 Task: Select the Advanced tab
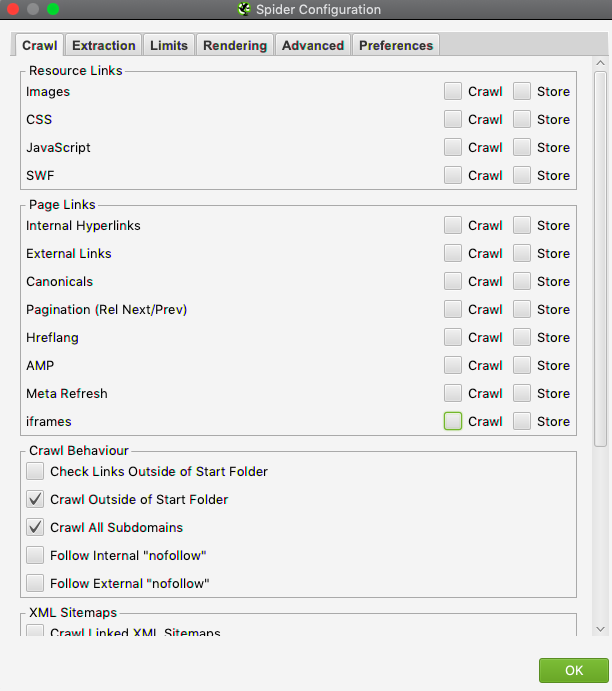click(x=313, y=45)
